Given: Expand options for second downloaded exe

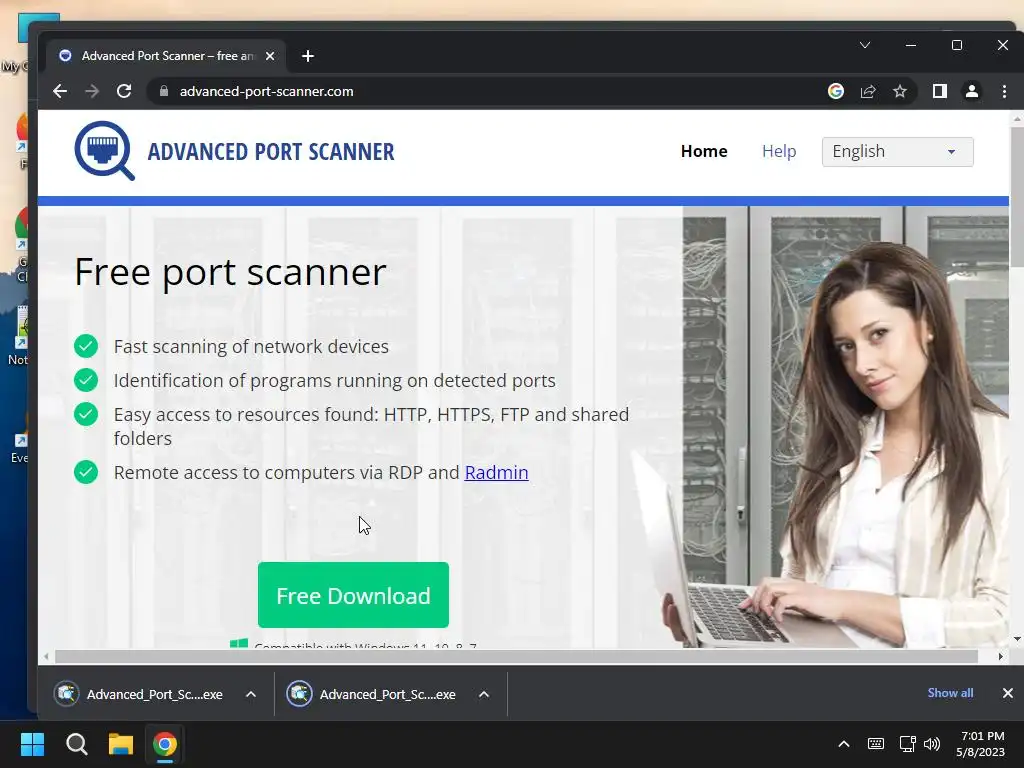Looking at the screenshot, I should pos(484,694).
